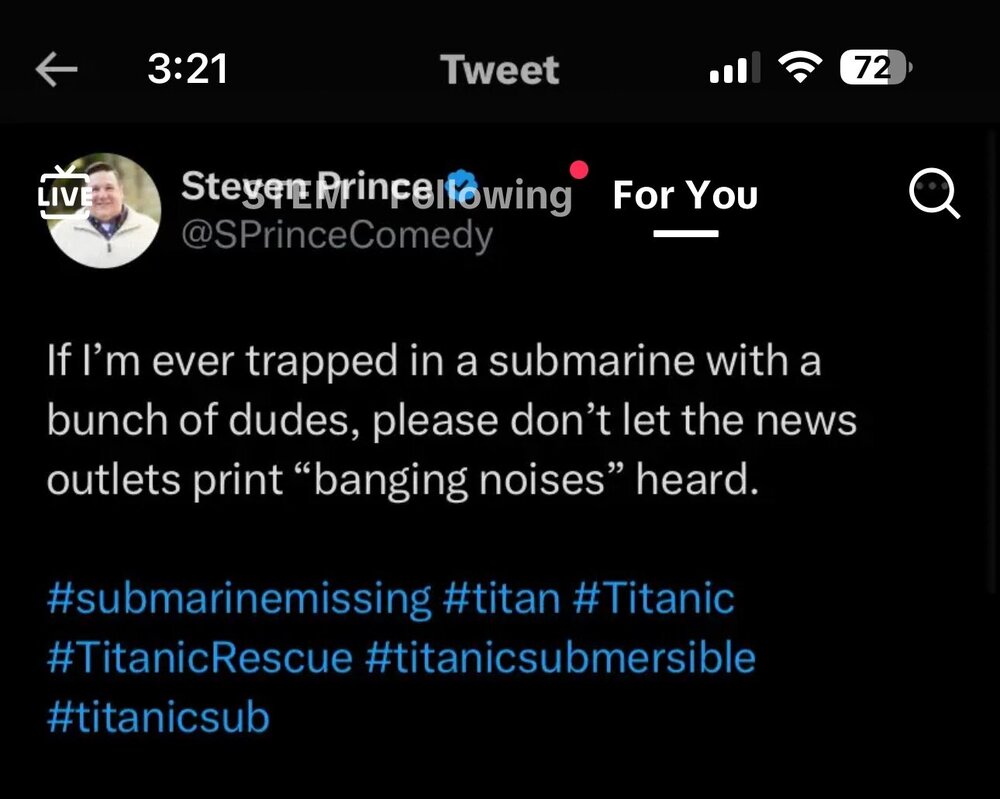
Task: Tap the red notification dot
Action: (577, 169)
